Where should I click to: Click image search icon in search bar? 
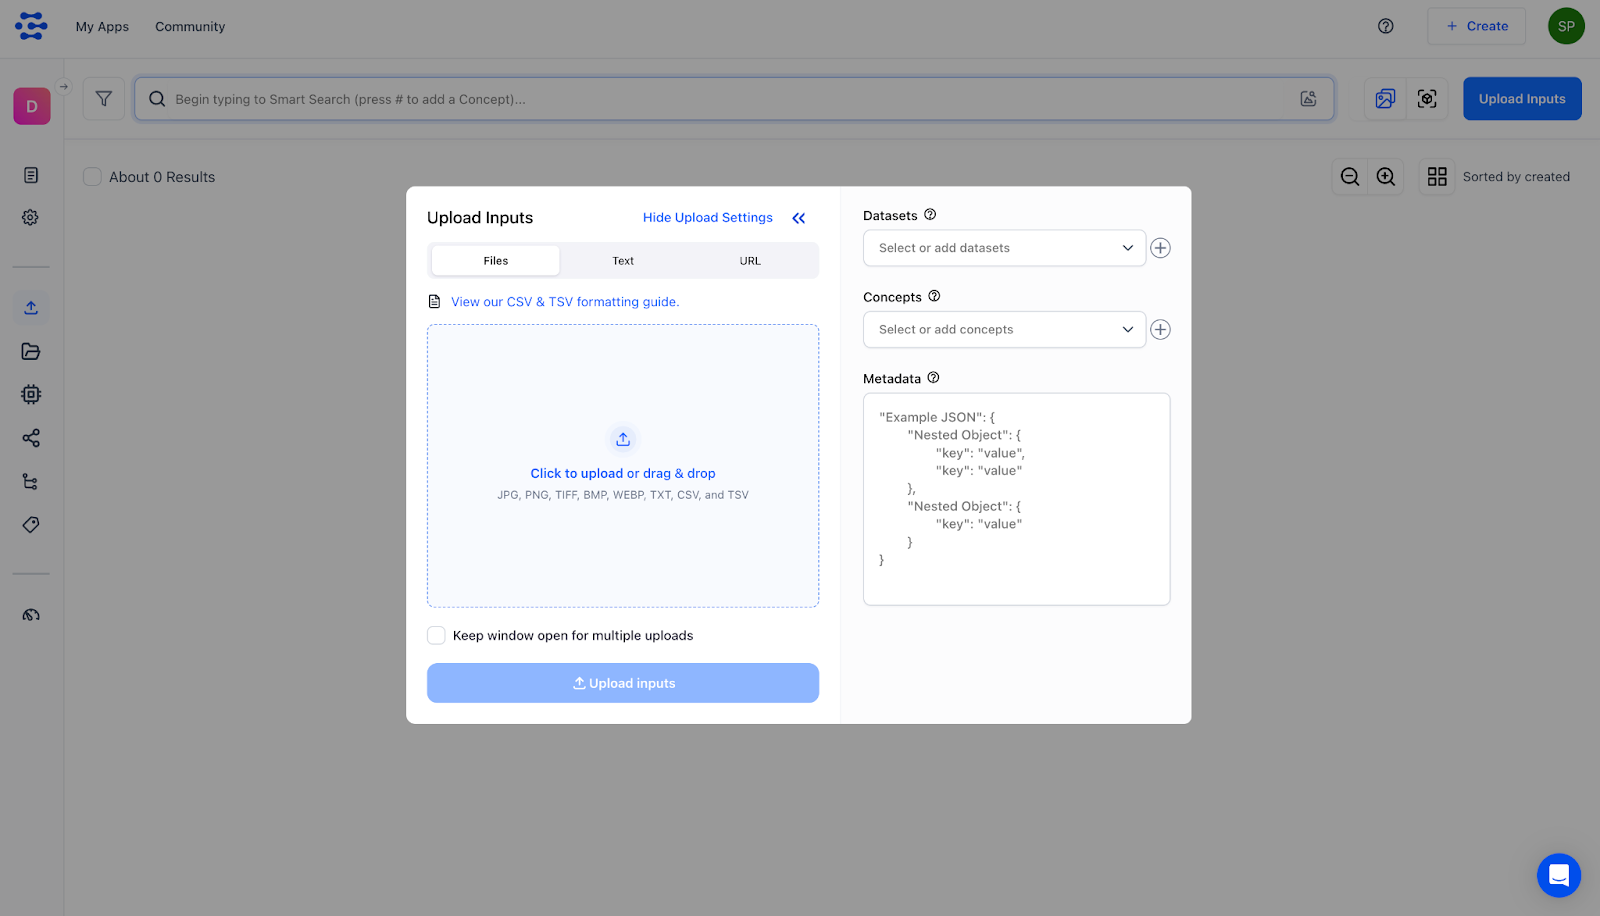pos(1308,99)
